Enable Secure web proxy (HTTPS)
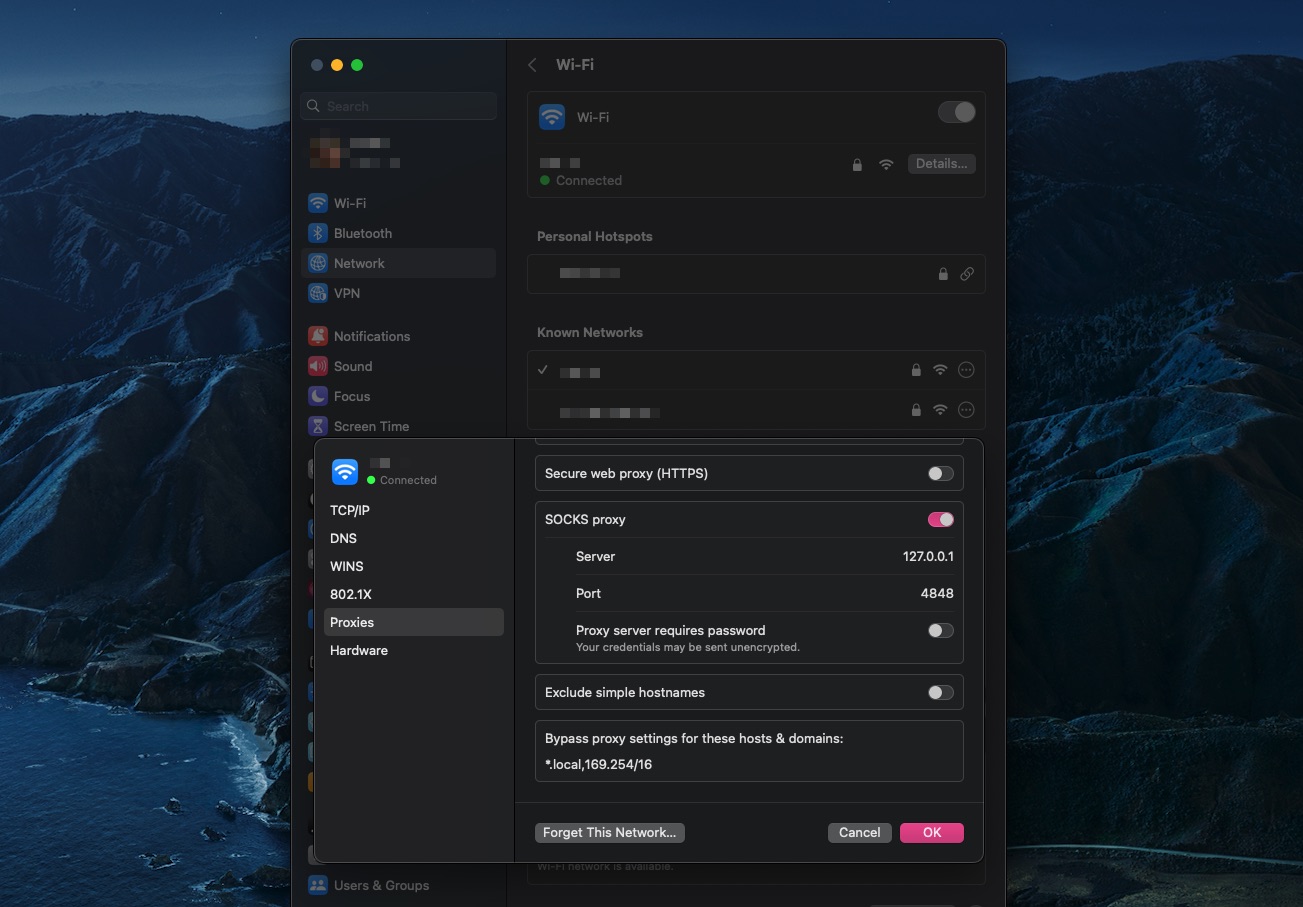 940,474
